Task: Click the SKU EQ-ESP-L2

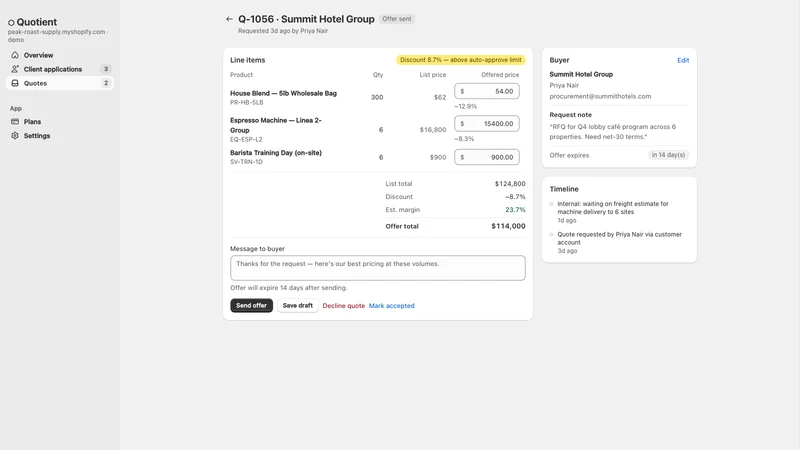Action: (x=246, y=139)
